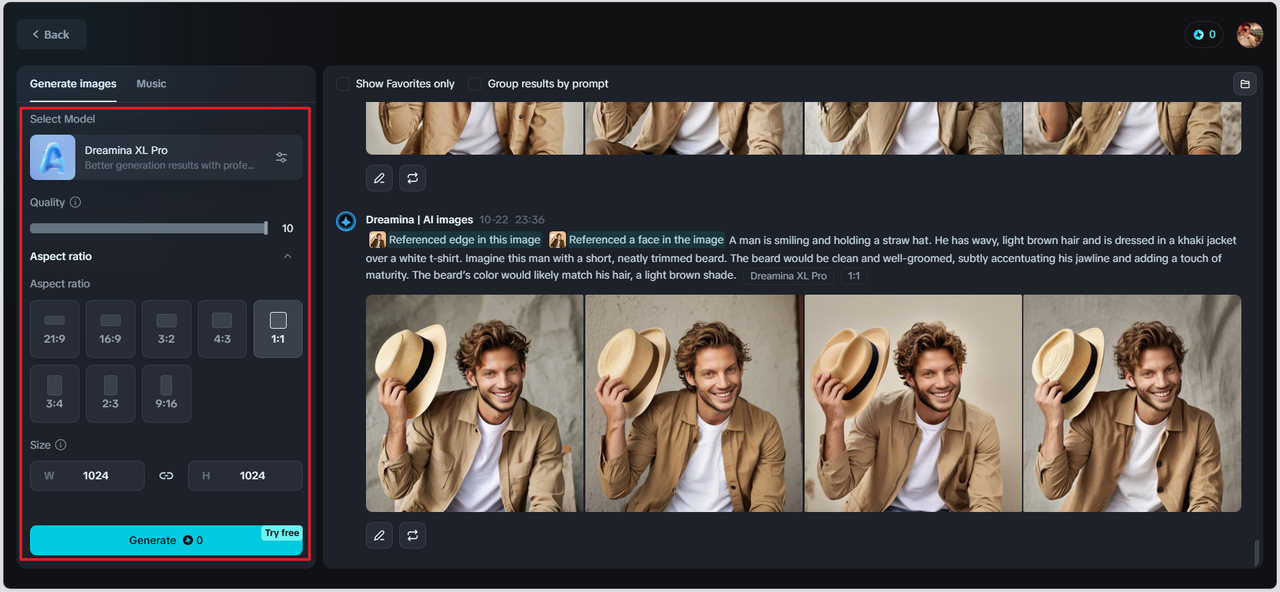Click the Dreamina AI images star icon
The width and height of the screenshot is (1280, 592).
[346, 221]
